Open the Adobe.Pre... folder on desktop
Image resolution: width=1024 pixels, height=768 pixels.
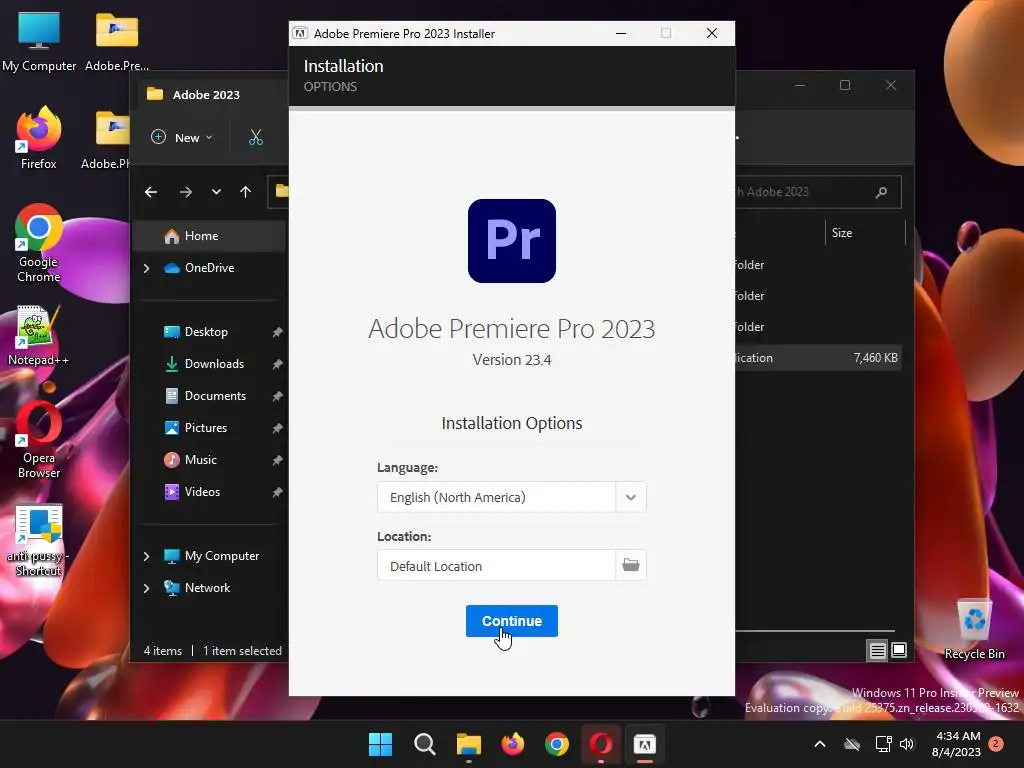[x=116, y=41]
